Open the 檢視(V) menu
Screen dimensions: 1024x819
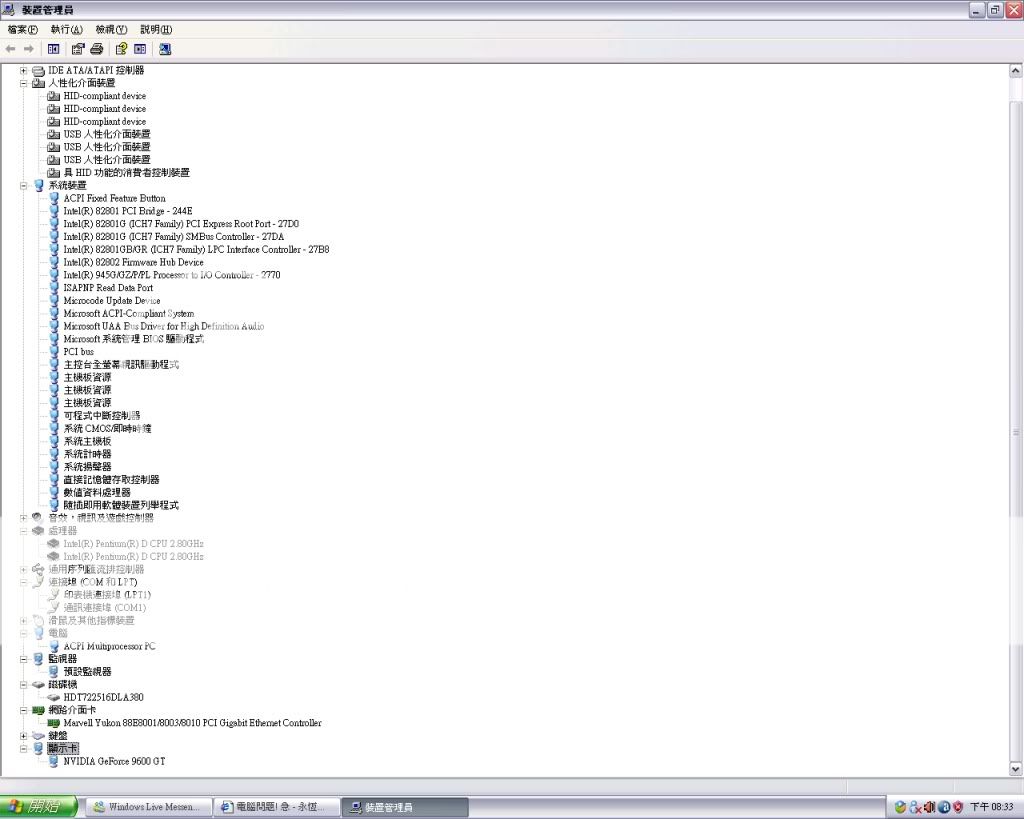(111, 29)
